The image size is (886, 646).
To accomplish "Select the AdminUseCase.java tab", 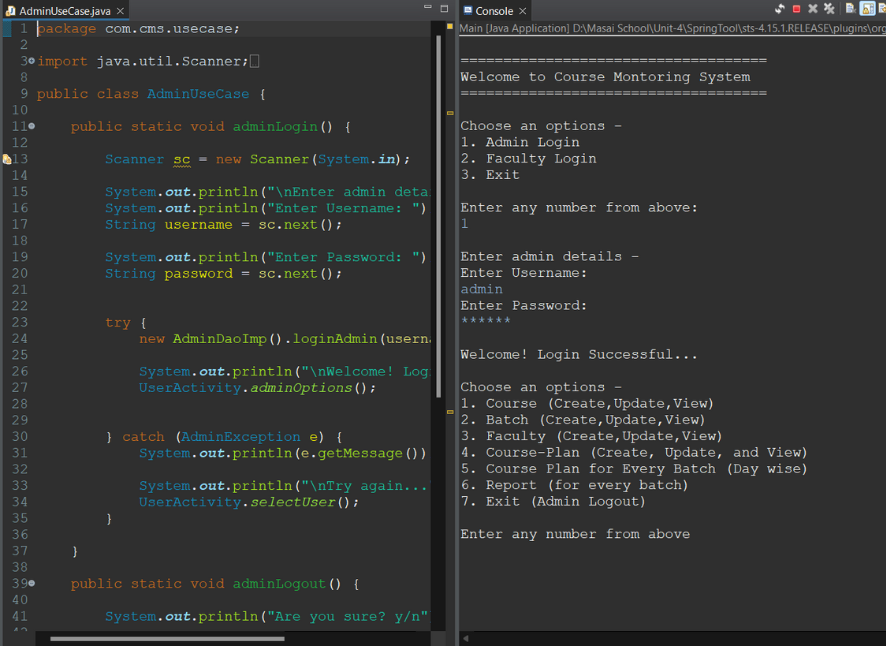I will point(65,11).
